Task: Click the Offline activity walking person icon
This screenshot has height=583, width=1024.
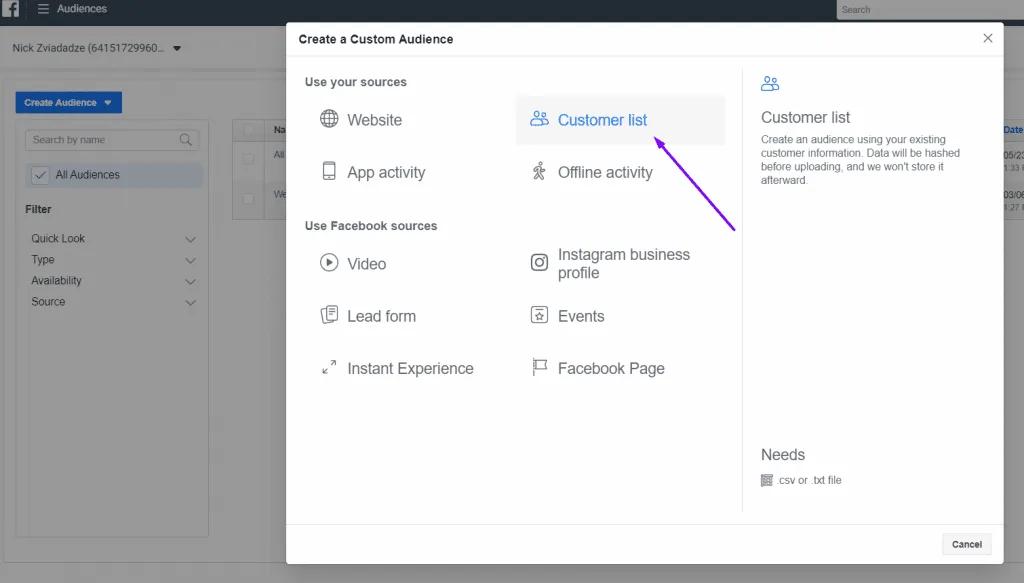Action: (539, 171)
